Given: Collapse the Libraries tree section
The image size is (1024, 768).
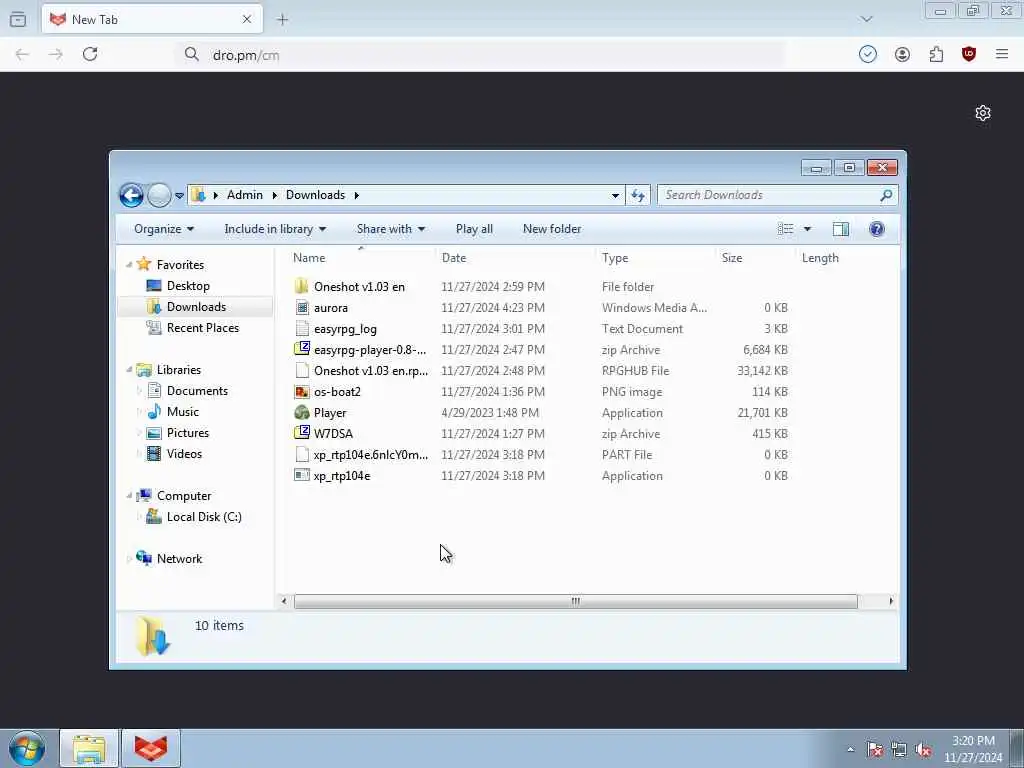Looking at the screenshot, I should 129,370.
